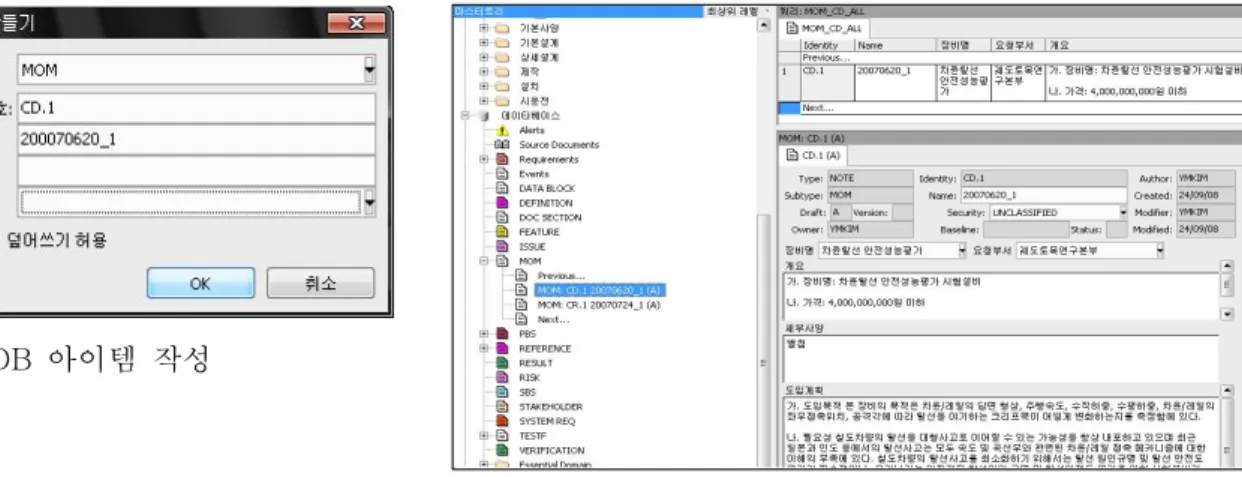Collapse the 데이터베이스 node
The height and width of the screenshot is (477, 1242).
[x=463, y=116]
